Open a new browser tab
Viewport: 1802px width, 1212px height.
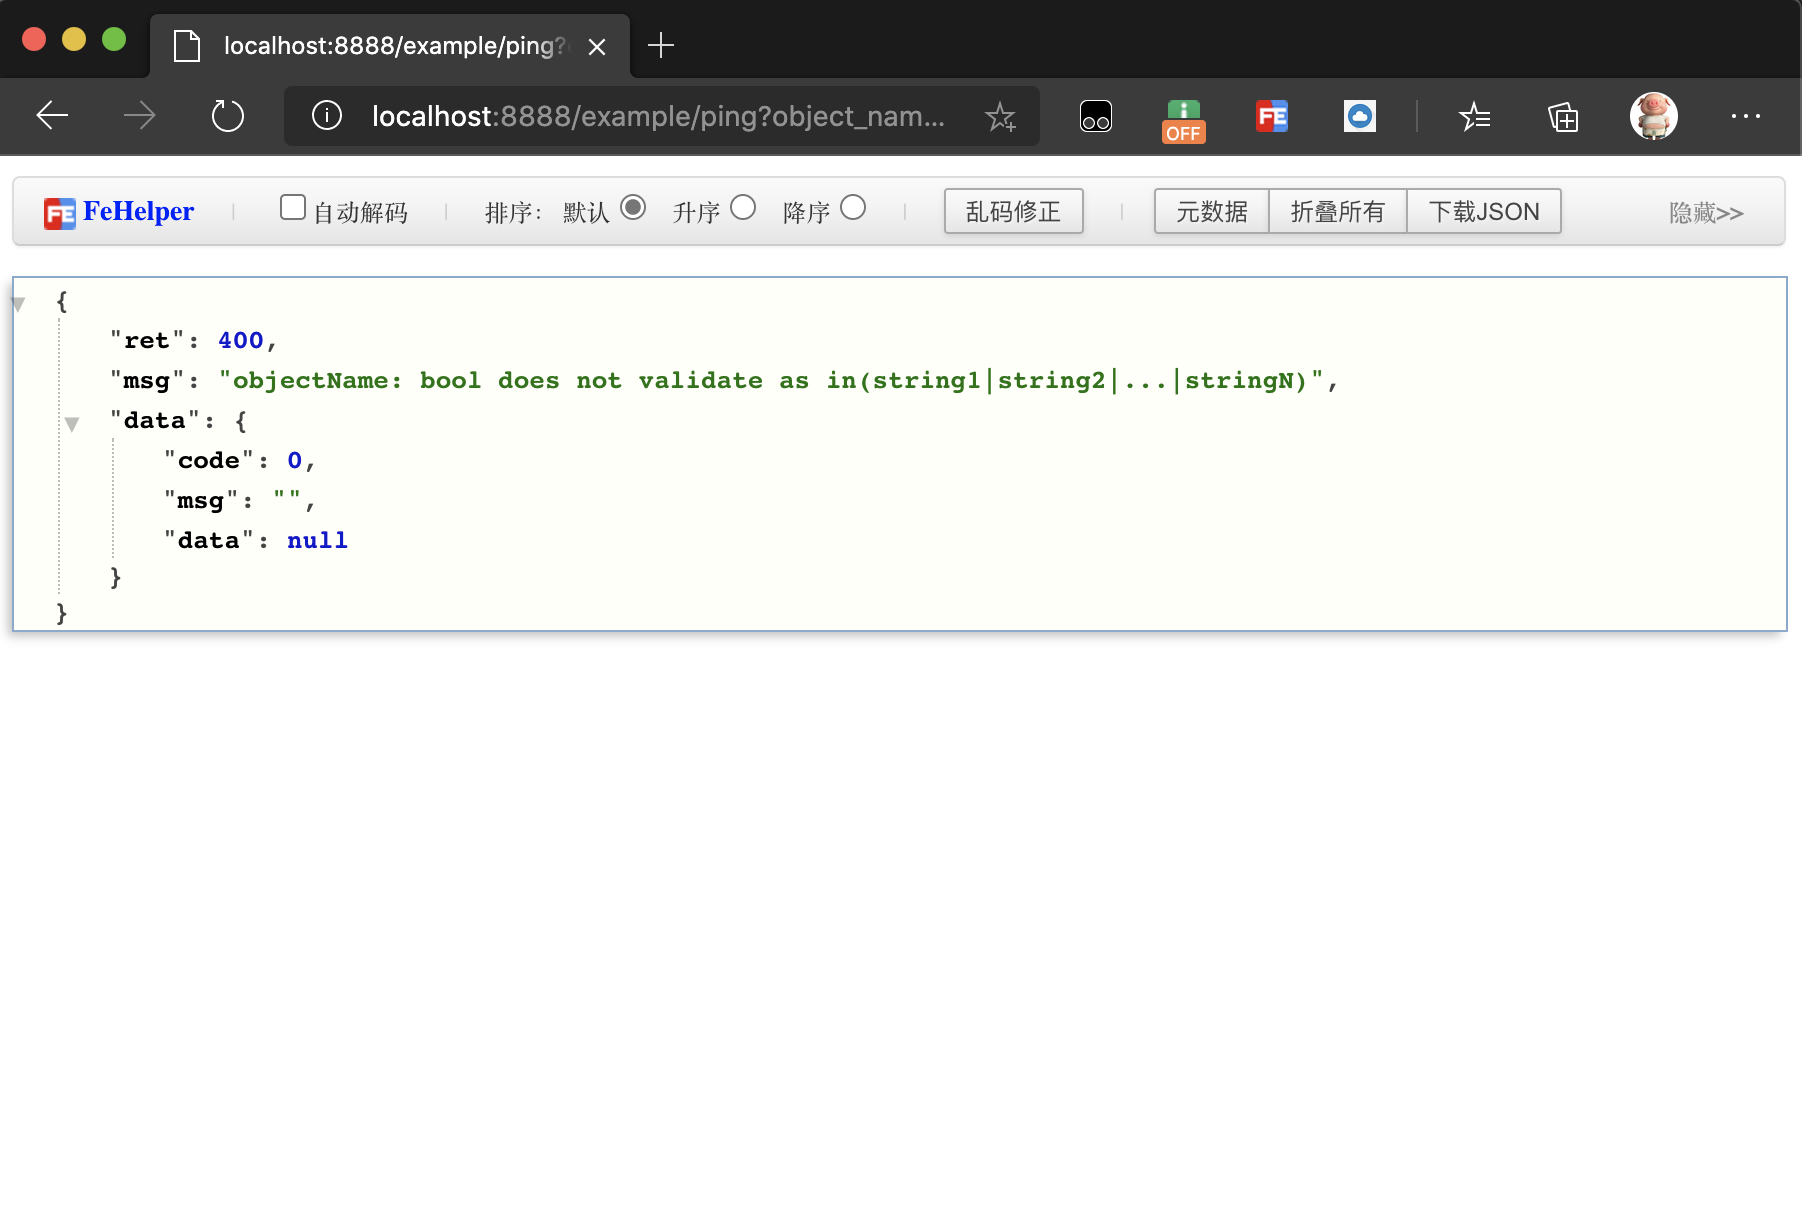661,45
